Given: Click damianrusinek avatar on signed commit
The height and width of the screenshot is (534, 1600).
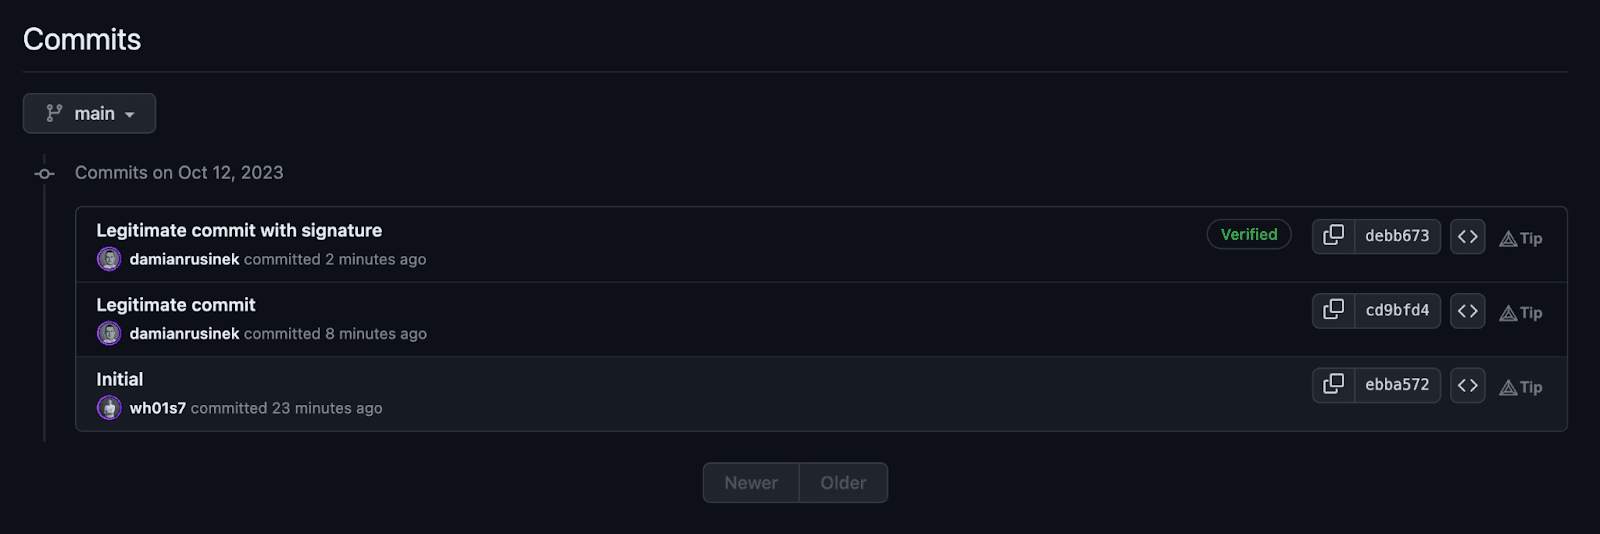Looking at the screenshot, I should coord(109,259).
